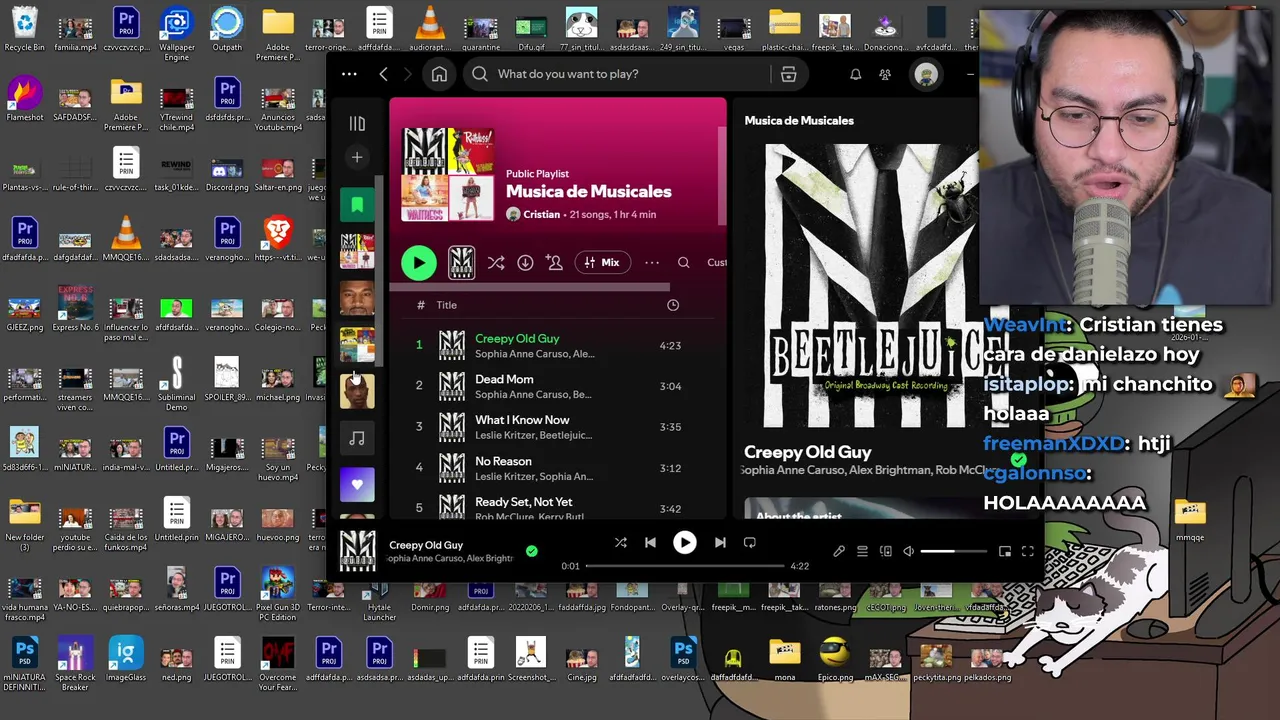Open Friend Activity icon
This screenshot has width=1280, height=720.
885,74
